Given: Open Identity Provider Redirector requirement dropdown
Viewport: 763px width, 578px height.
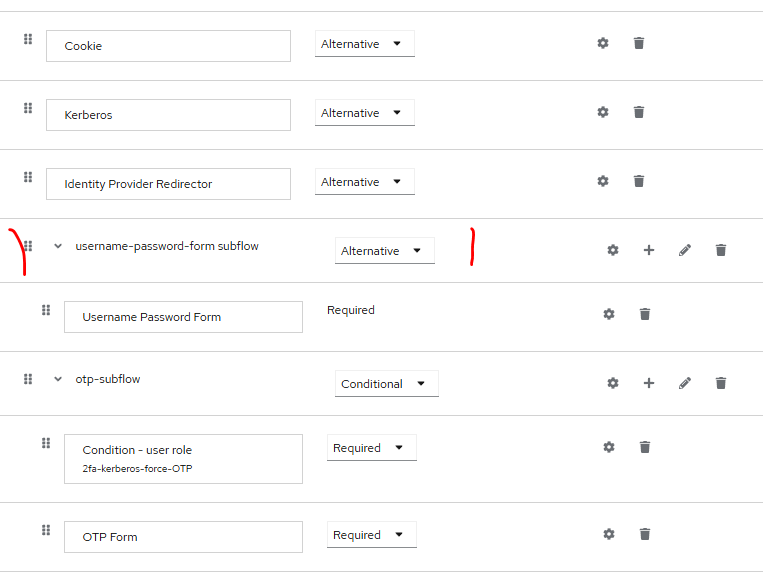Looking at the screenshot, I should point(364,182).
